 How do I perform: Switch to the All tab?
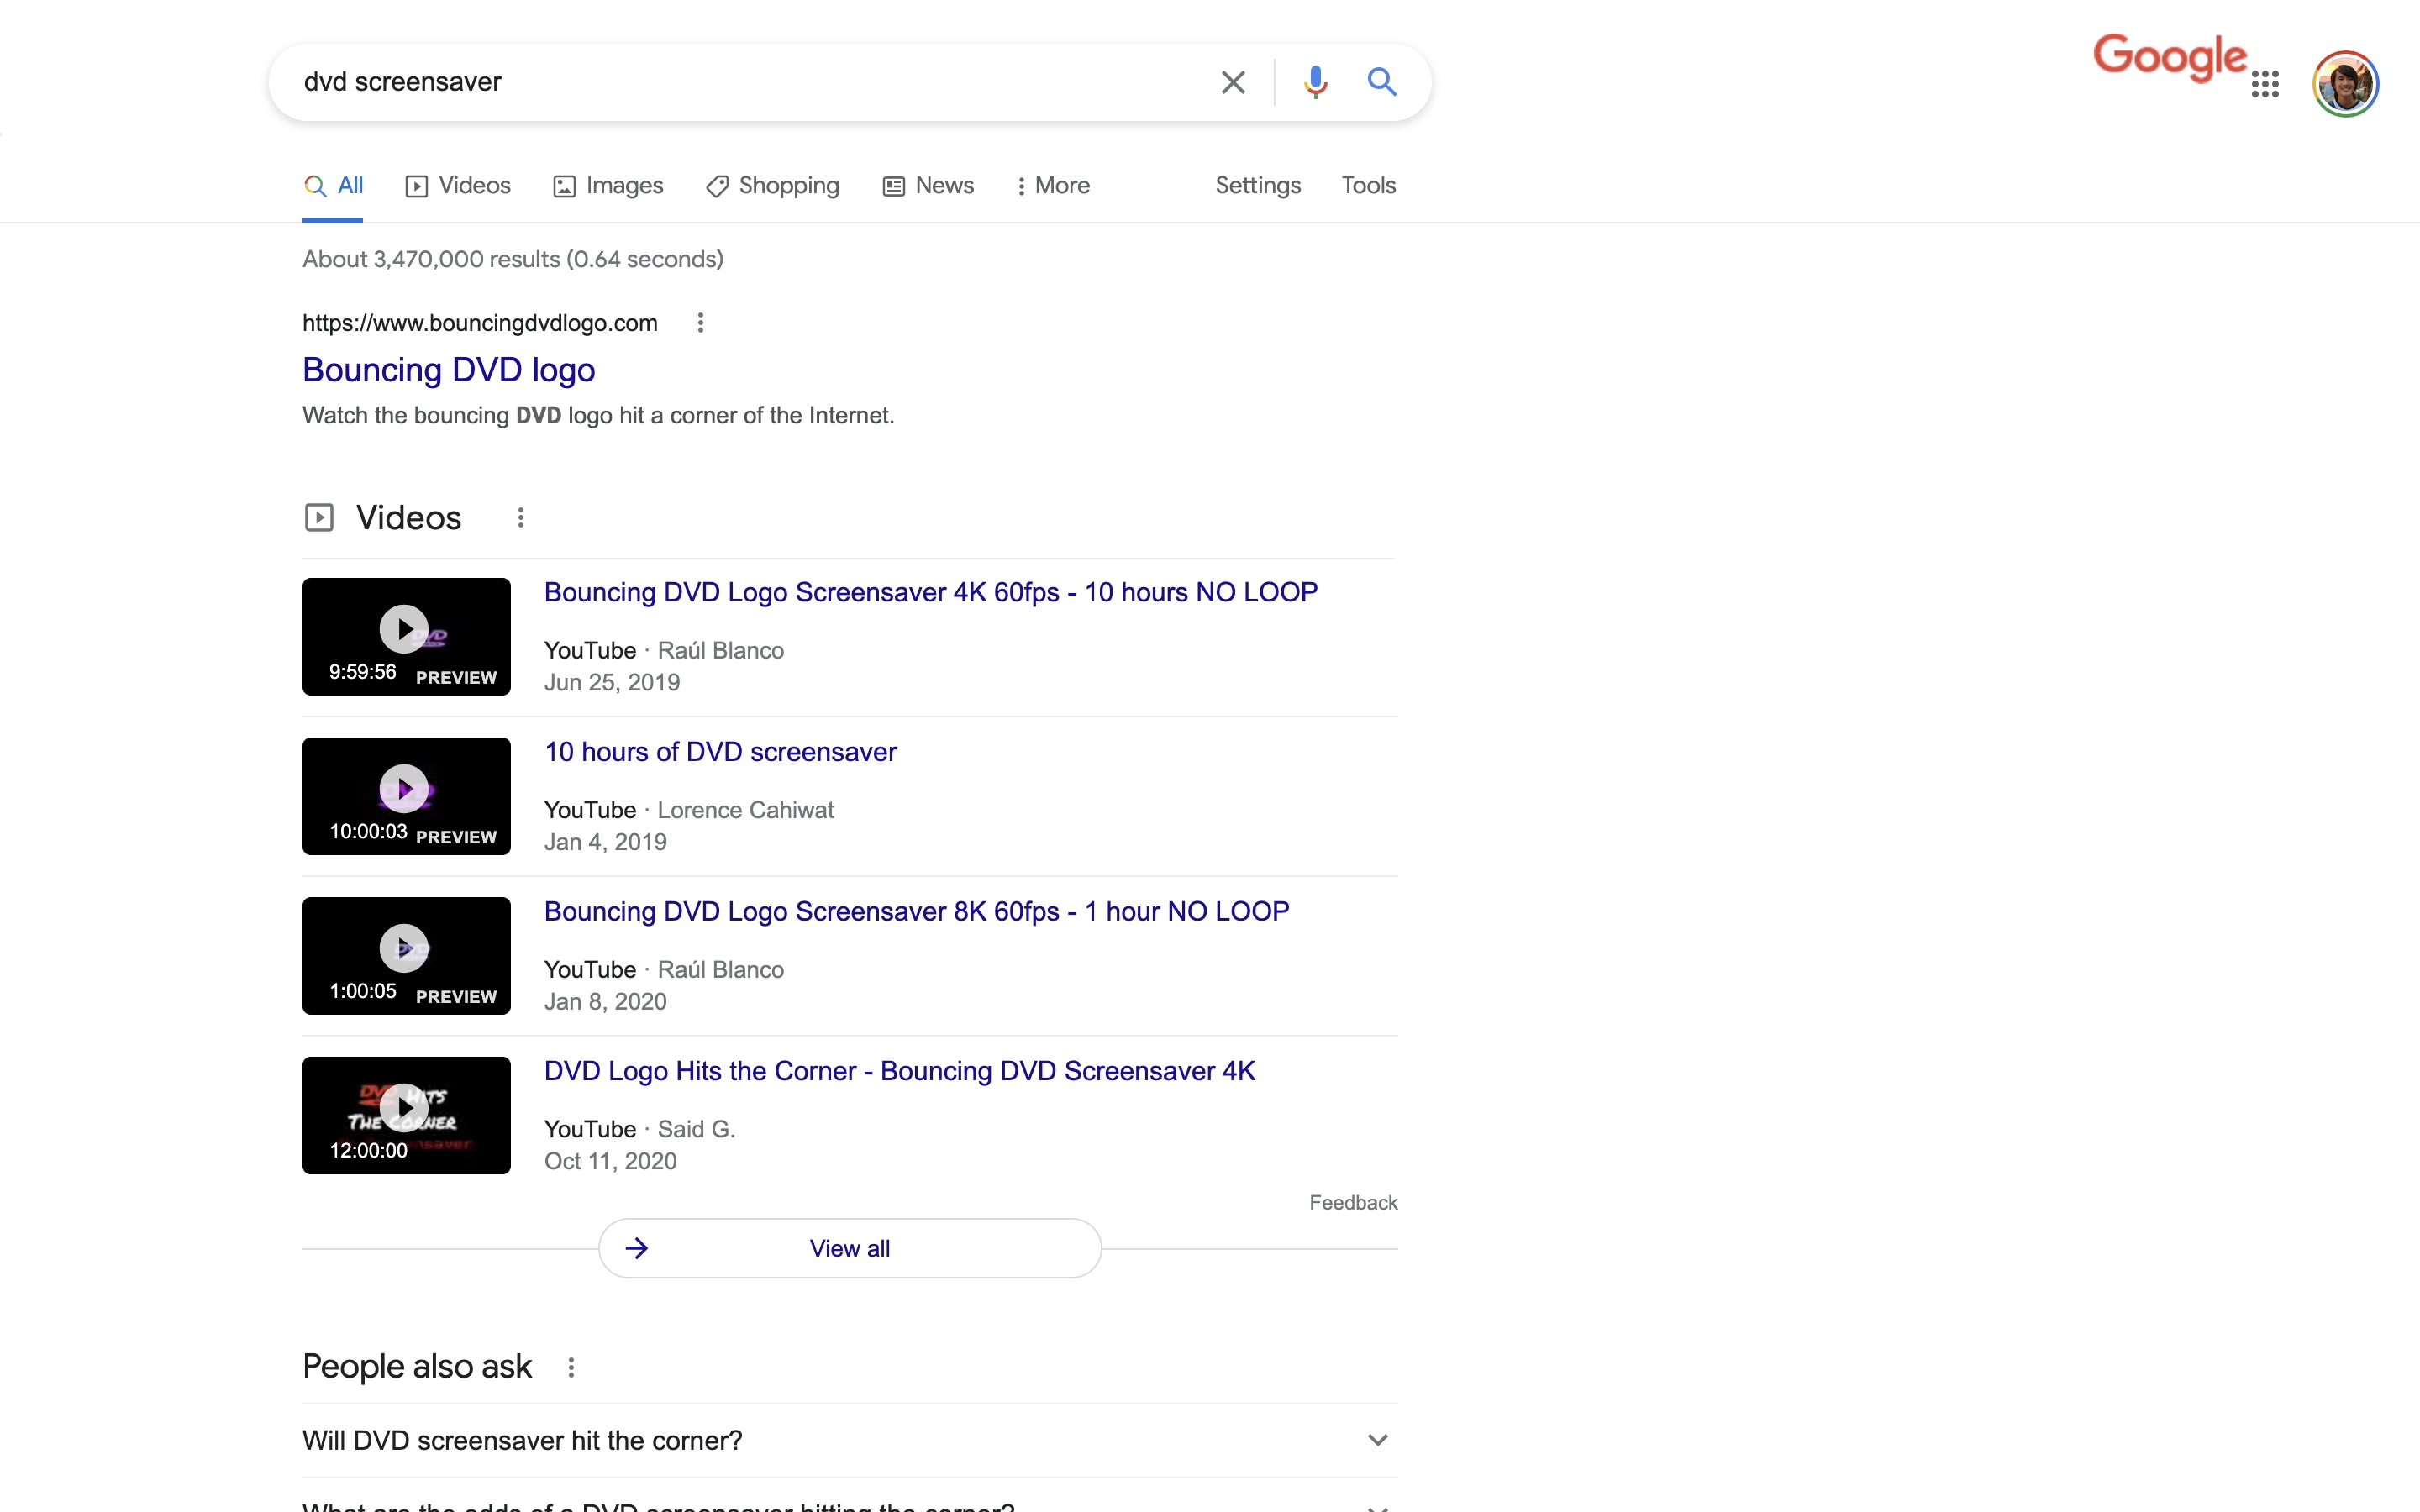point(333,186)
